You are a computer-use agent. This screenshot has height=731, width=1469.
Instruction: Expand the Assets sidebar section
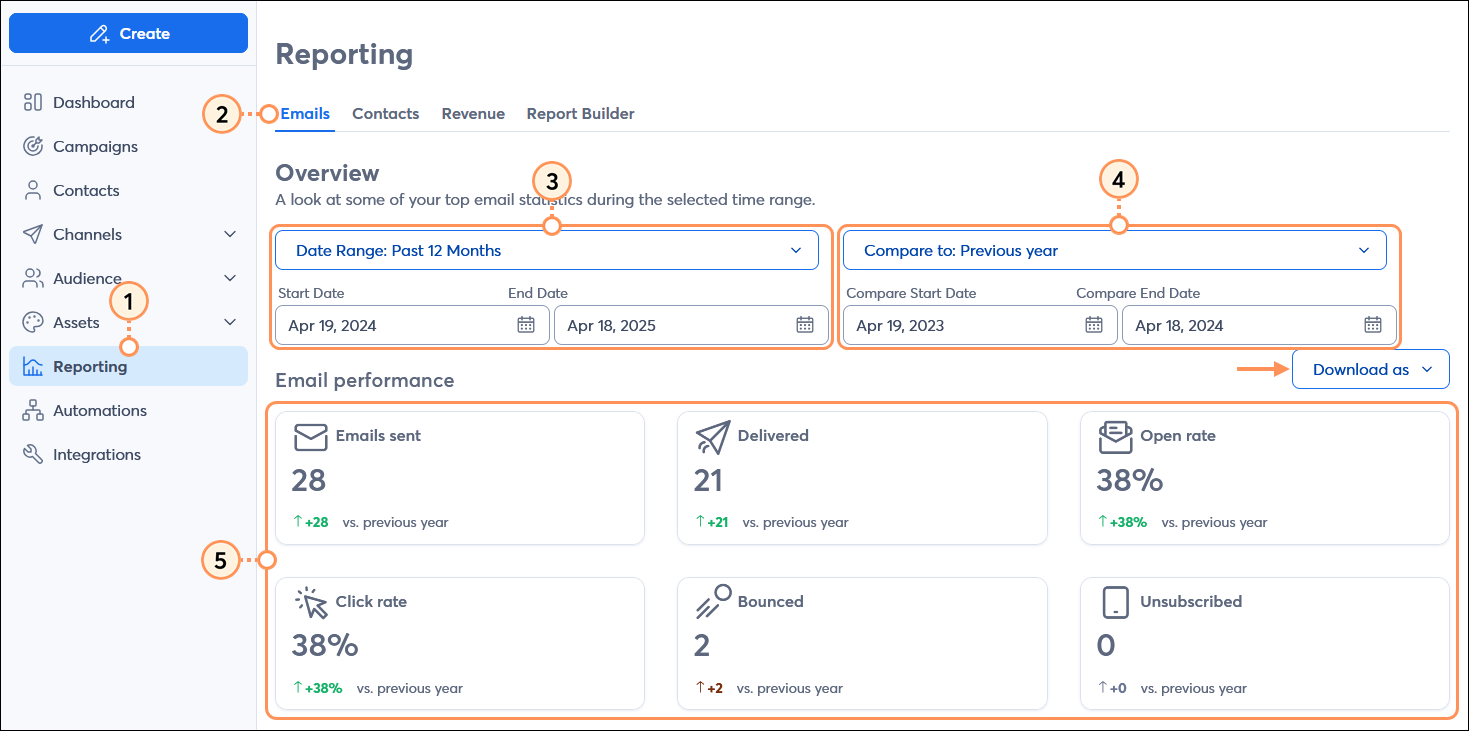point(231,322)
